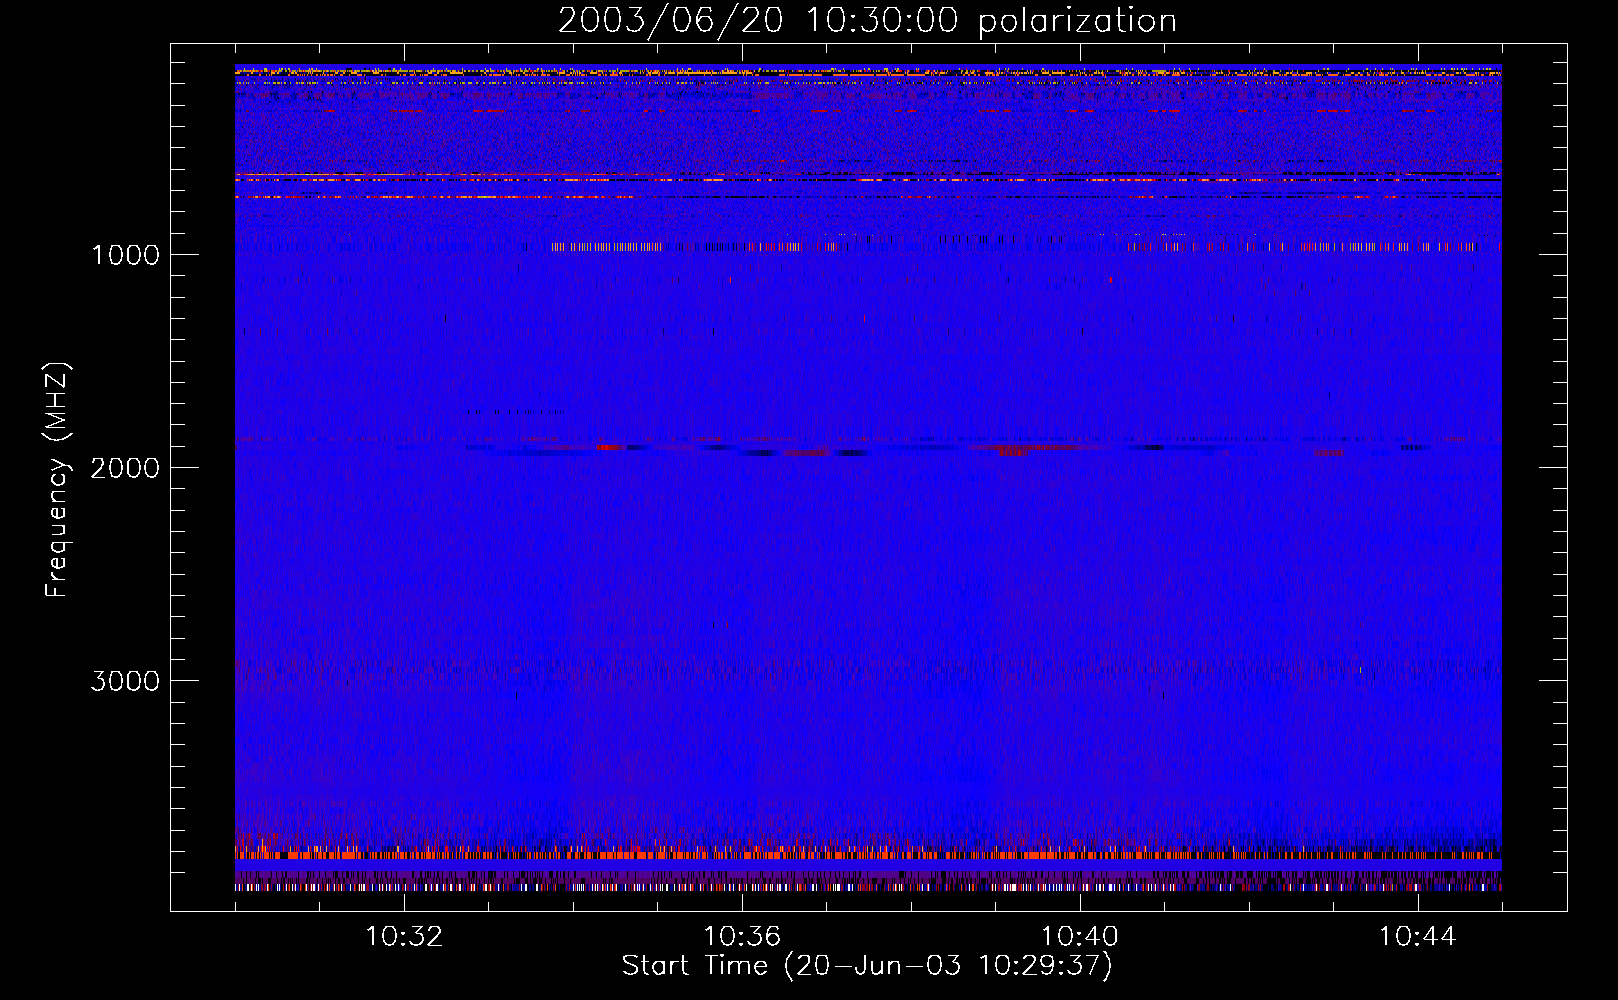
Task: Click the 10:32 time tick label
Action: tap(404, 937)
